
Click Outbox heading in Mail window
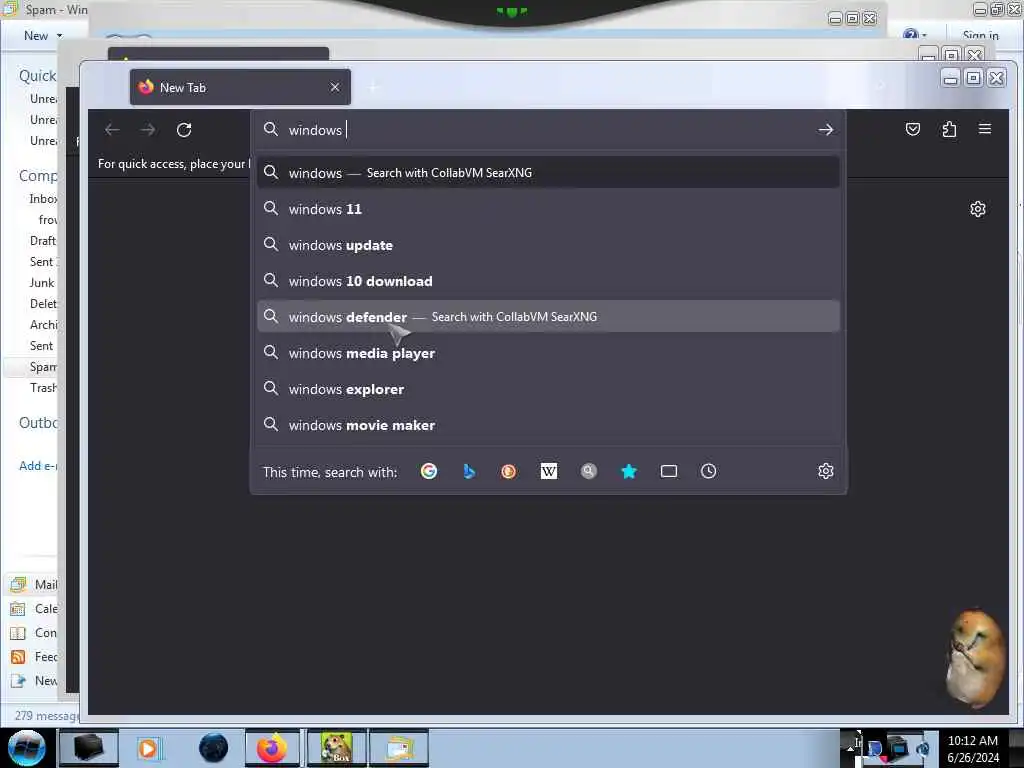point(38,423)
